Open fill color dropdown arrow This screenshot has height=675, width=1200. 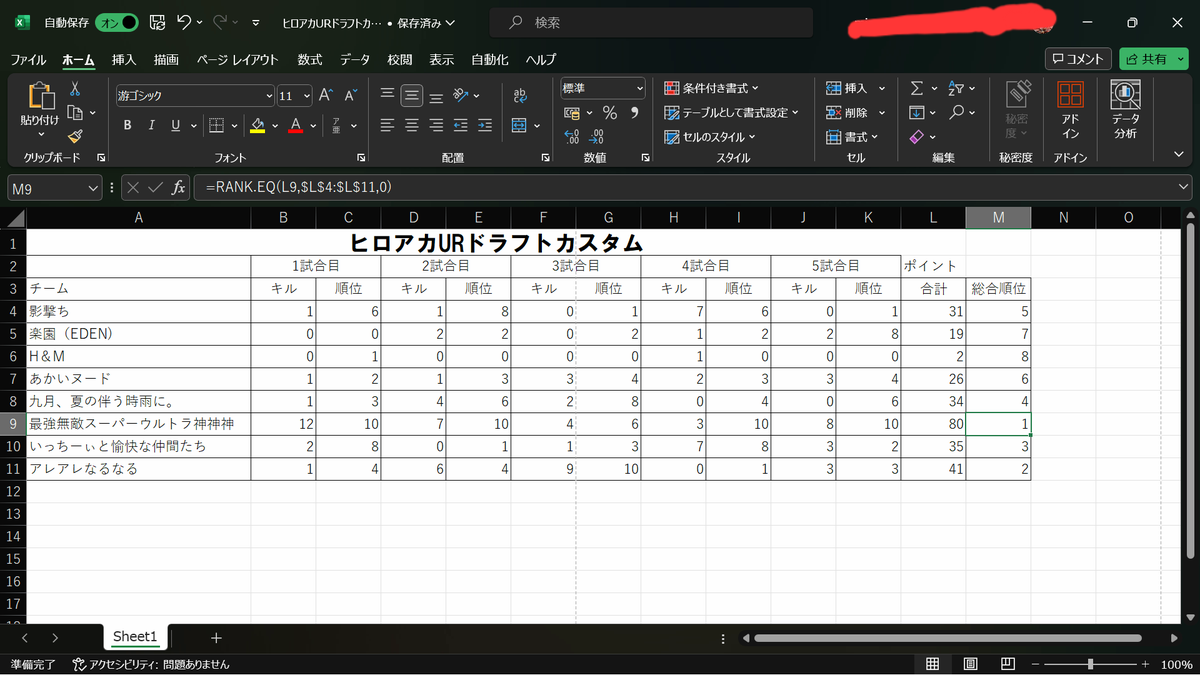click(274, 125)
